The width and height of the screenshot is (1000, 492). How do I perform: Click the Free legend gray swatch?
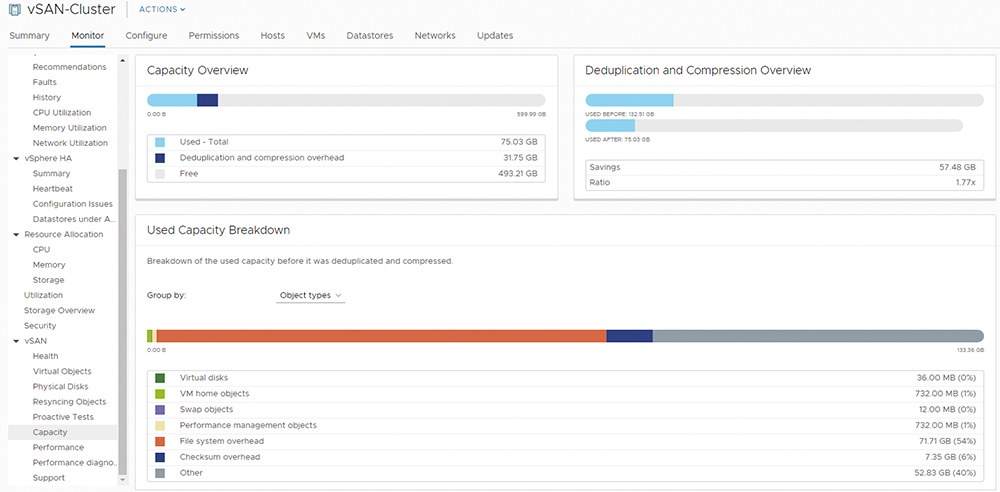coord(160,174)
